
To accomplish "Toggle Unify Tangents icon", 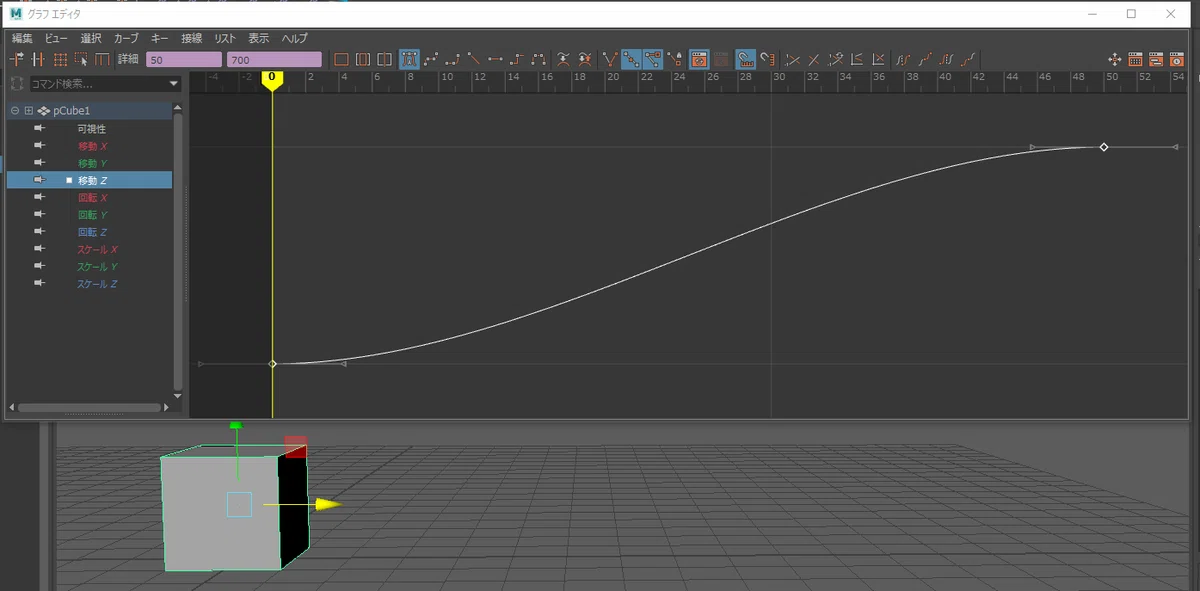I will click(632, 59).
